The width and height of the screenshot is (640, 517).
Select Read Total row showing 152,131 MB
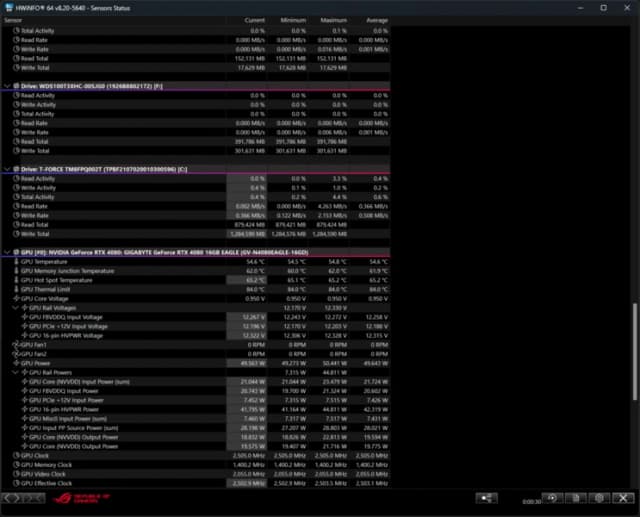coord(196,58)
